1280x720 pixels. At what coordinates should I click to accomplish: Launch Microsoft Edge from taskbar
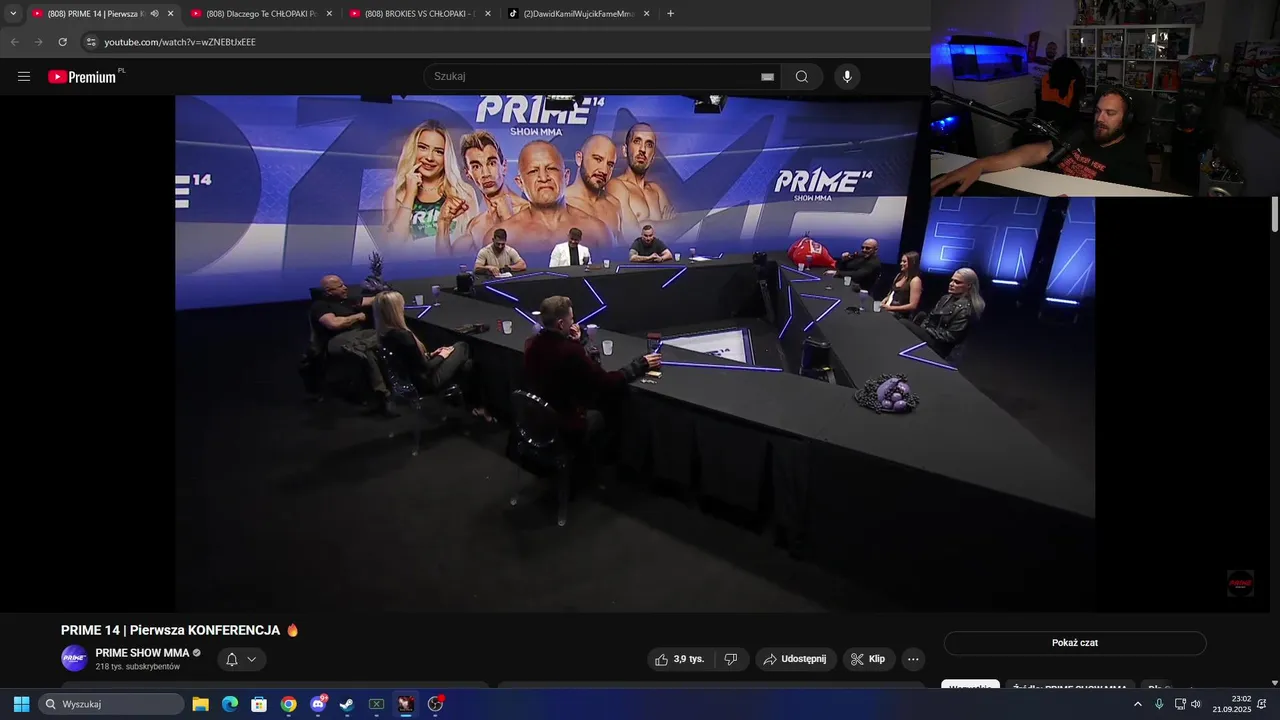click(x=230, y=704)
